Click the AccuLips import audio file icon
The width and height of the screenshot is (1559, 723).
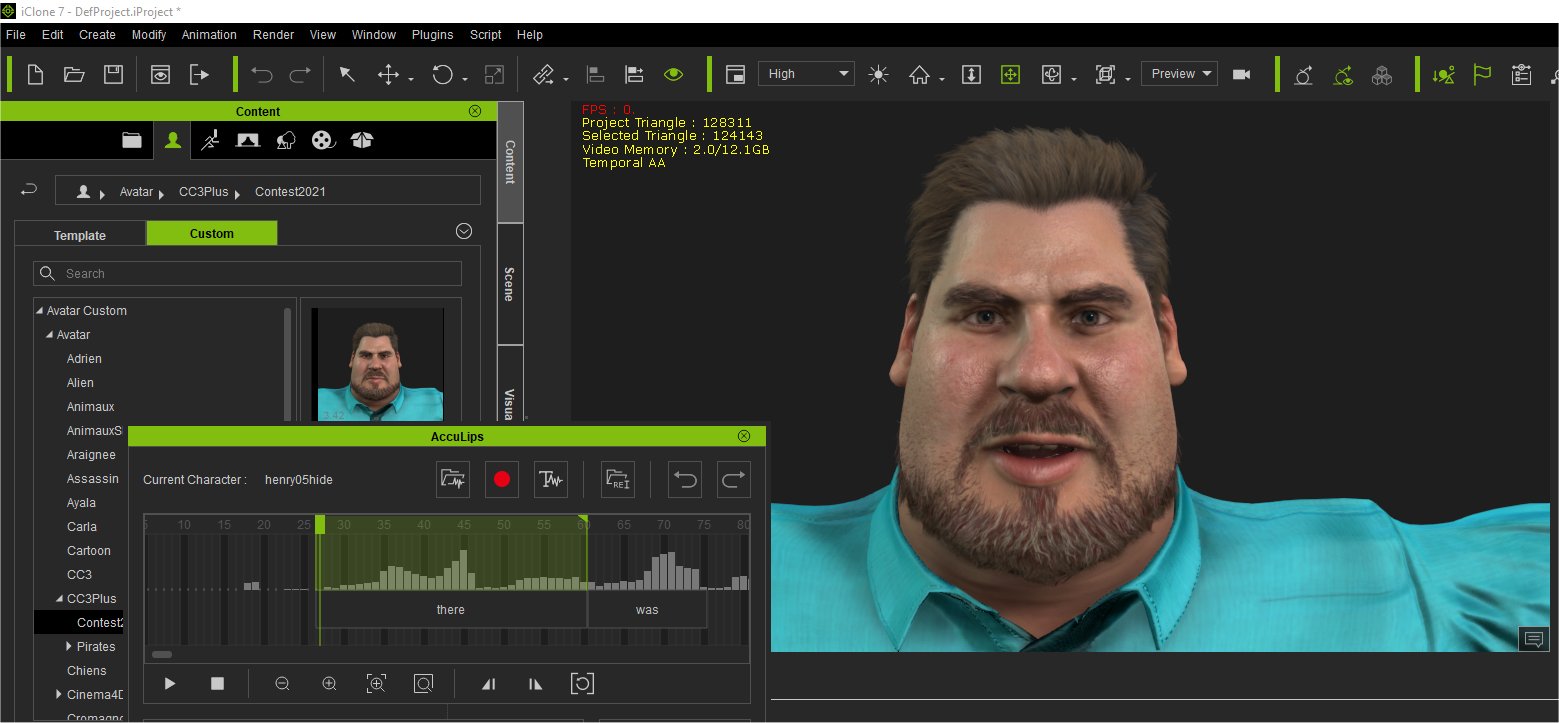[453, 479]
